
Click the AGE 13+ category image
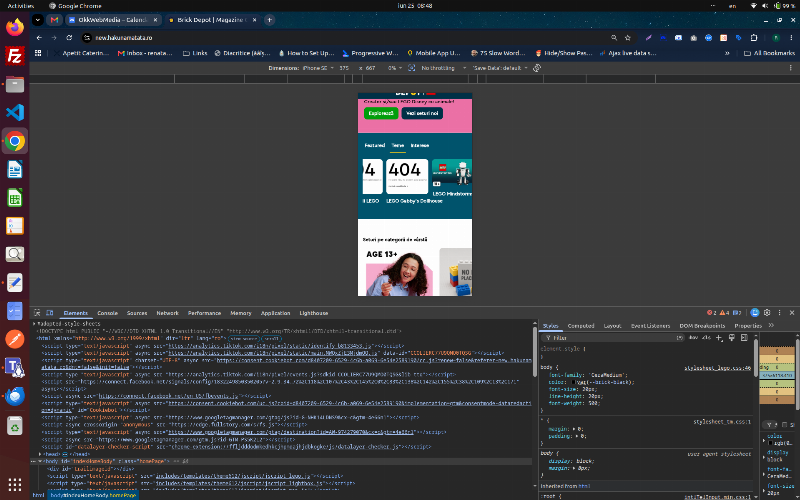398,271
